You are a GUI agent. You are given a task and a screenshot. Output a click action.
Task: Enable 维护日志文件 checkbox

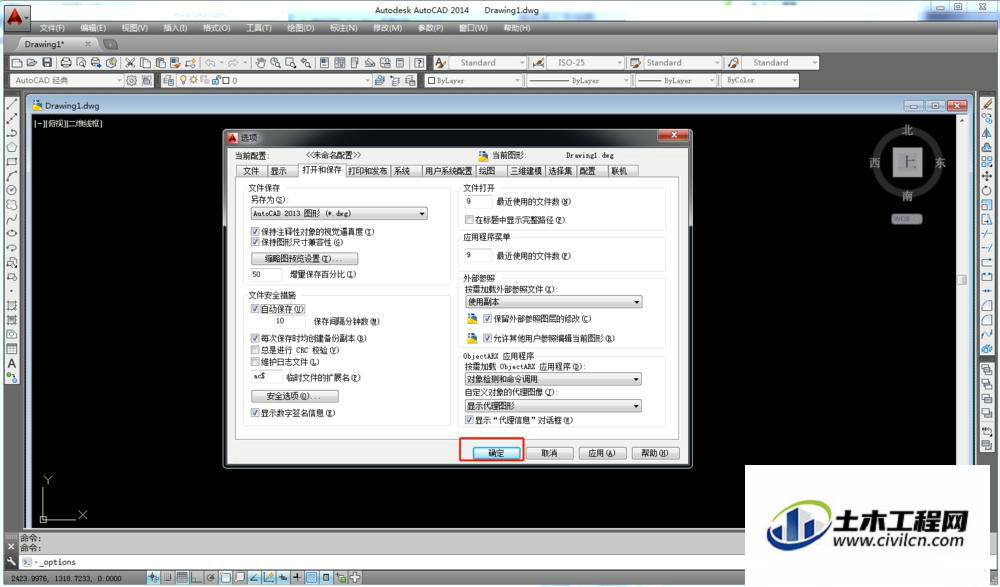click(255, 362)
